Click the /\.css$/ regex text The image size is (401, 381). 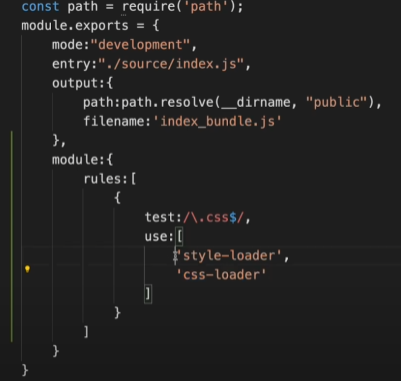[213, 218]
